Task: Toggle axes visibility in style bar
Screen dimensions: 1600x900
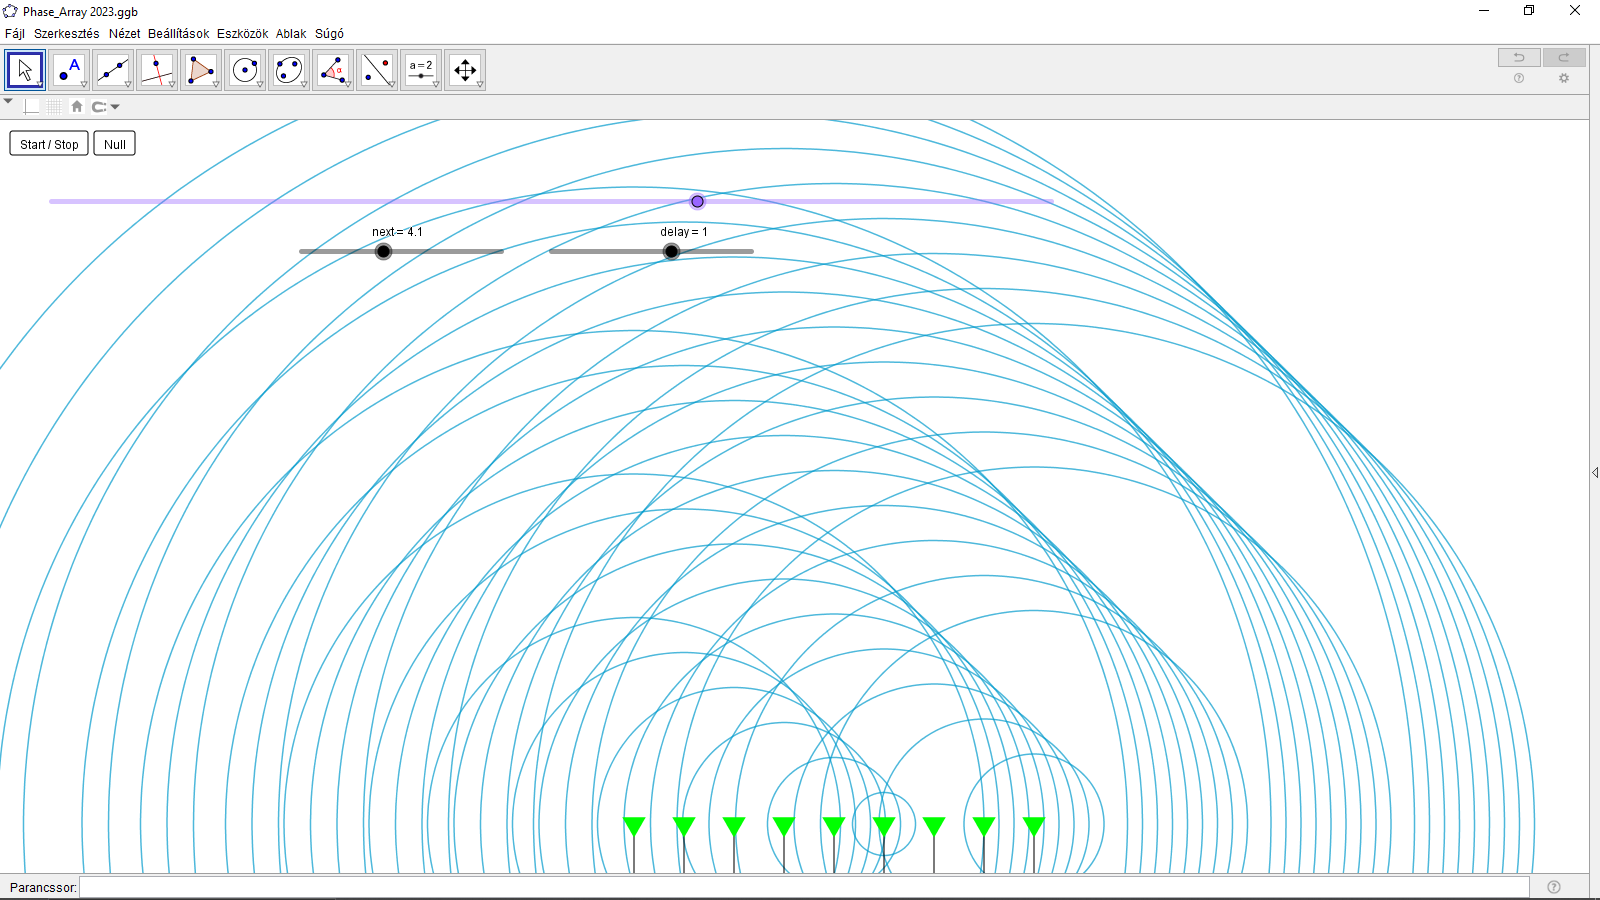Action: pos(32,107)
